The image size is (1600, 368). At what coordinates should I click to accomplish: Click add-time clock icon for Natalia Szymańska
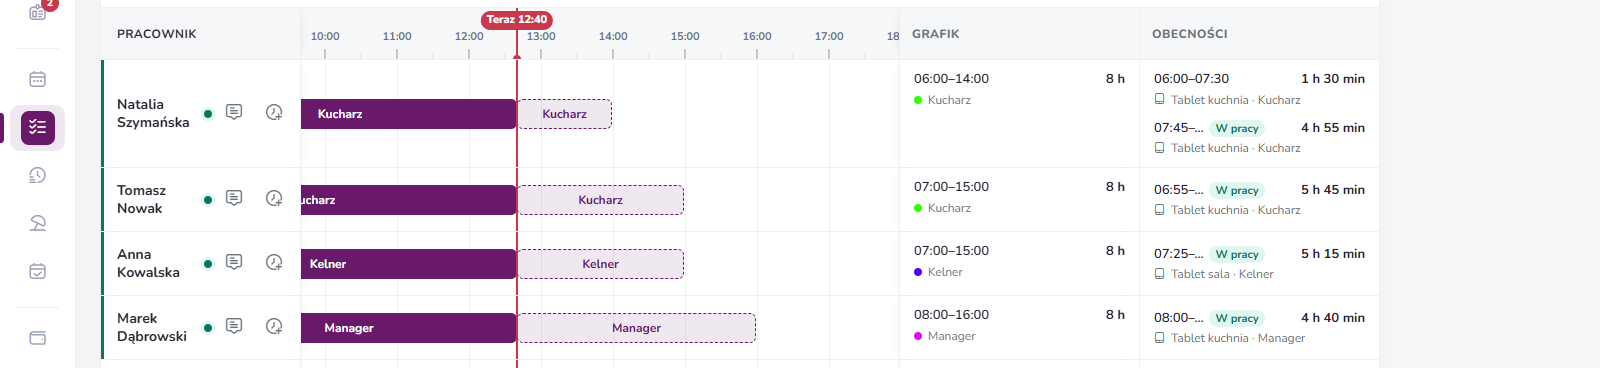[x=274, y=112]
